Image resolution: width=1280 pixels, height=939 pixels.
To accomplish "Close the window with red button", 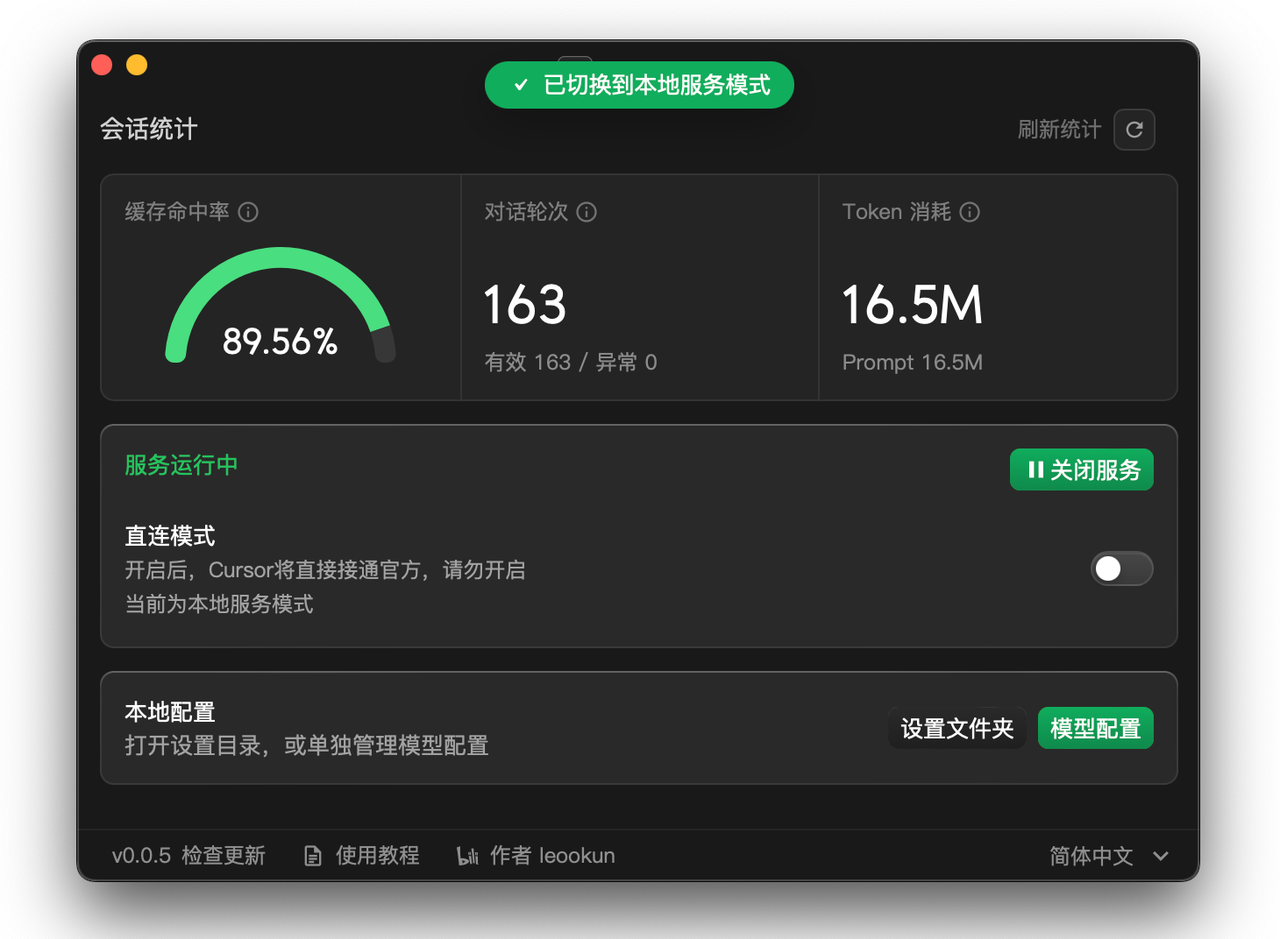I will (x=102, y=65).
